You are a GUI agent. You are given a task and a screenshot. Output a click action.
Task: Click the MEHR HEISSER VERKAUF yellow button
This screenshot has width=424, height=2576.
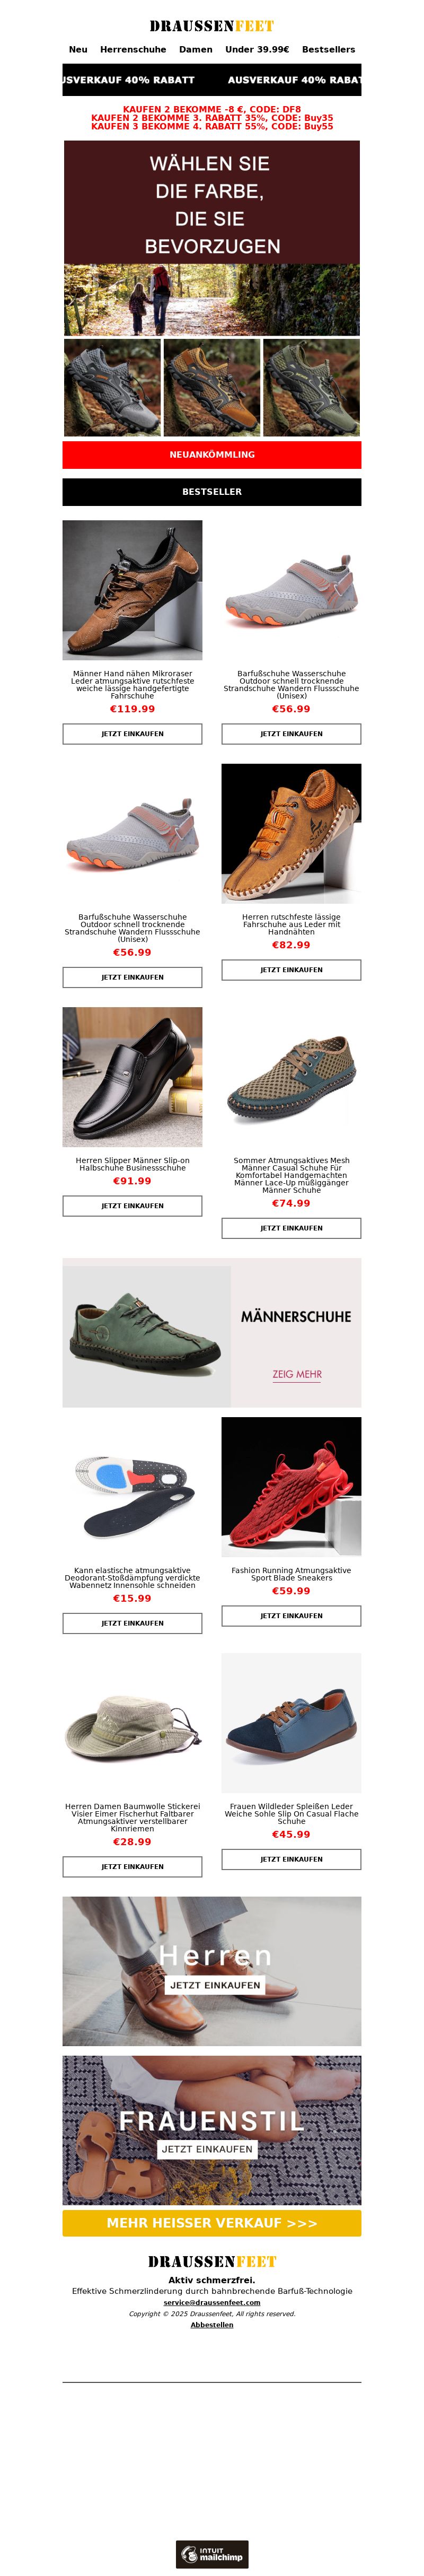pyautogui.click(x=212, y=2223)
